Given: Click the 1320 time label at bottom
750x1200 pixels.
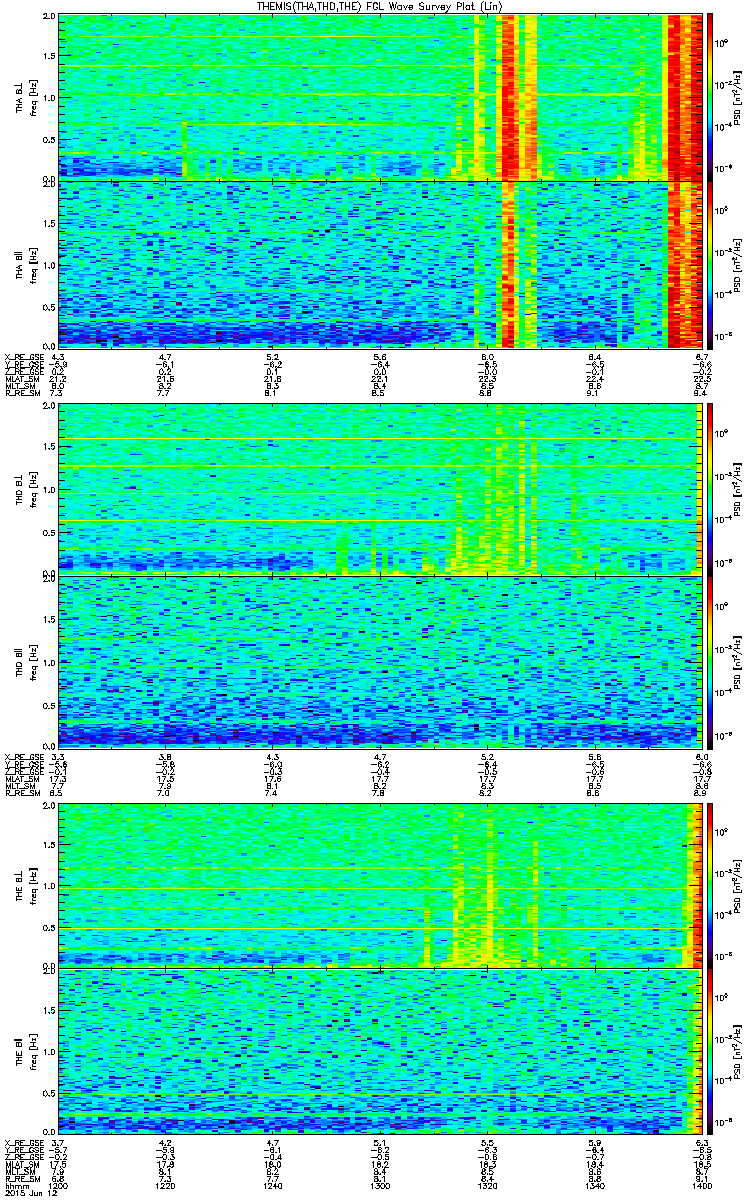Looking at the screenshot, I should tap(488, 1184).
